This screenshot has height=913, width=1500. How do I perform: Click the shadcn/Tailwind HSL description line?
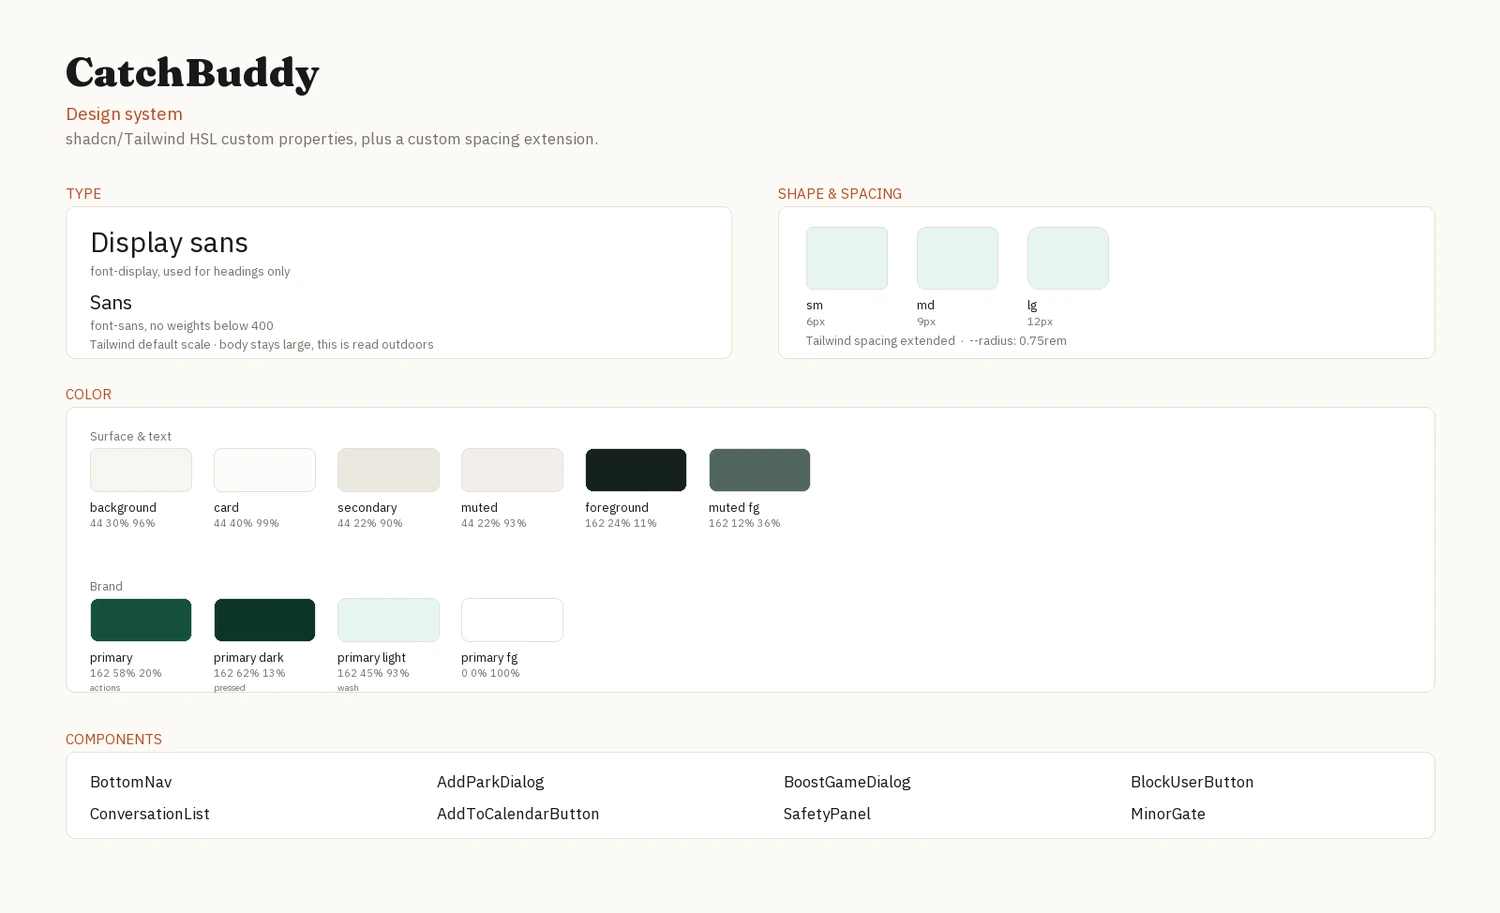332,139
